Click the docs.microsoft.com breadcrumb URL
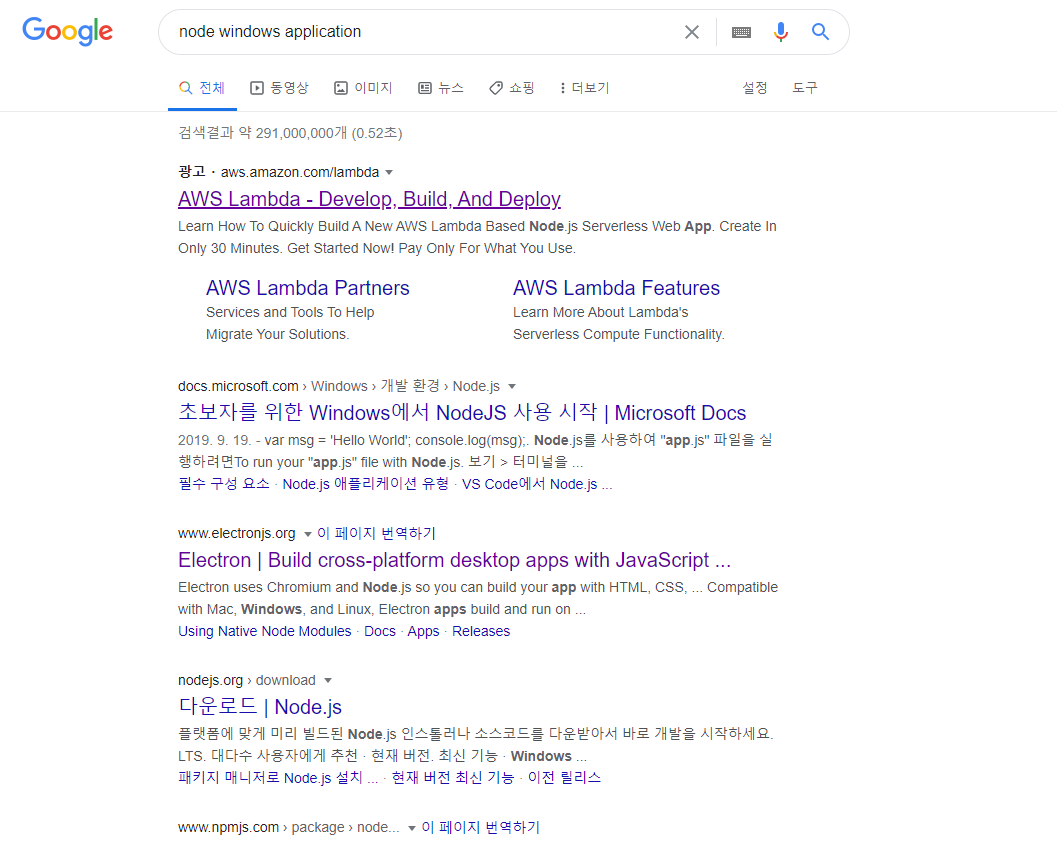This screenshot has width=1057, height=843. 339,386
